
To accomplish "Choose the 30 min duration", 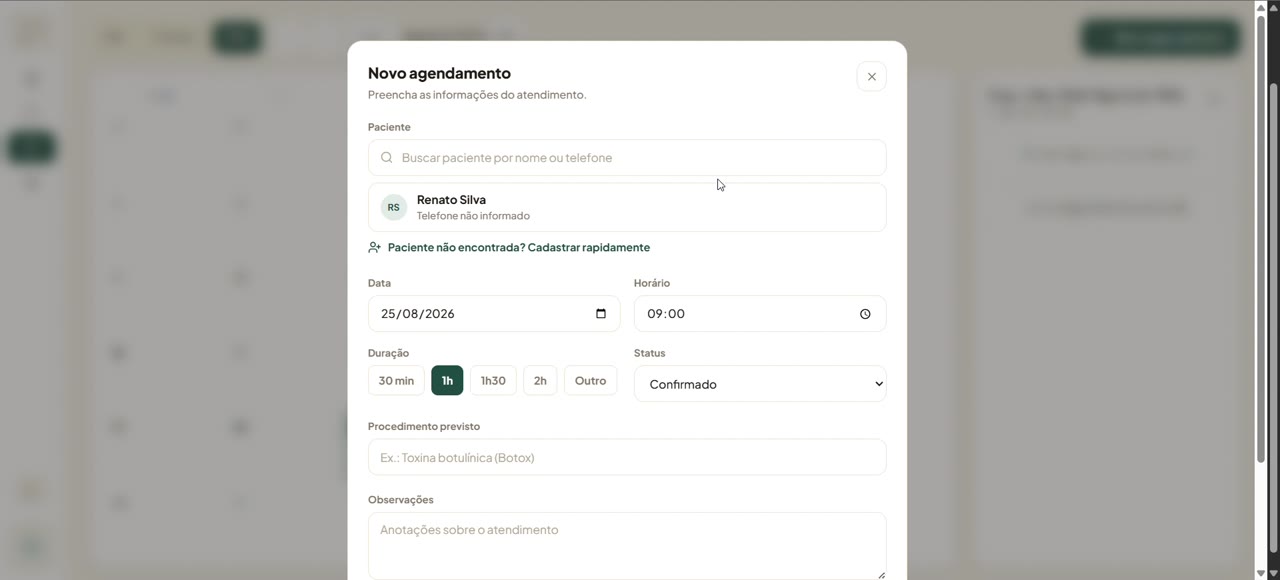I will (396, 381).
